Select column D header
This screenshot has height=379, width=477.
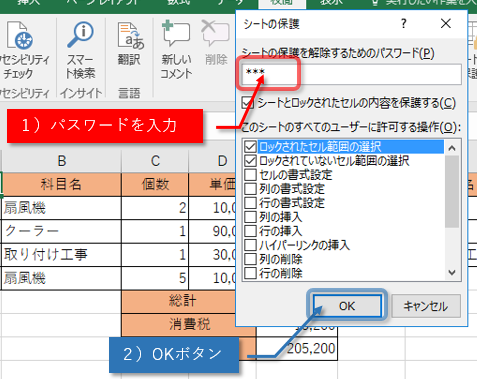tap(212, 161)
